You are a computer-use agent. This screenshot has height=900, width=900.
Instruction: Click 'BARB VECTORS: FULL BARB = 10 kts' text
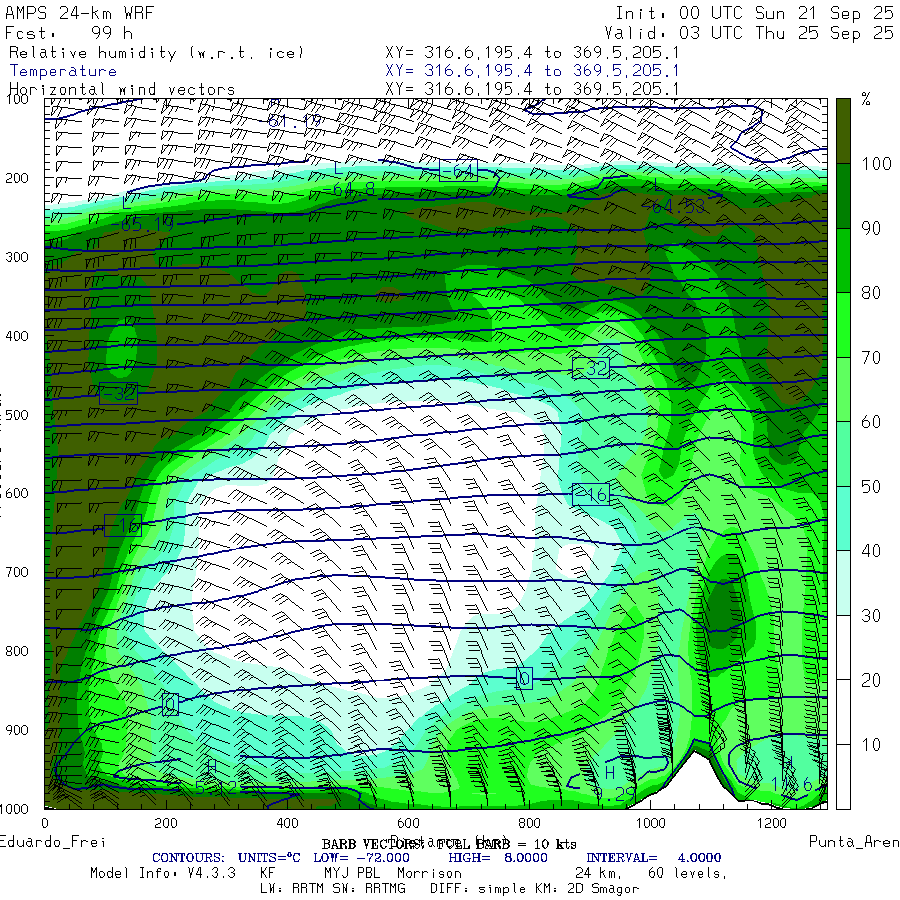[x=449, y=844]
